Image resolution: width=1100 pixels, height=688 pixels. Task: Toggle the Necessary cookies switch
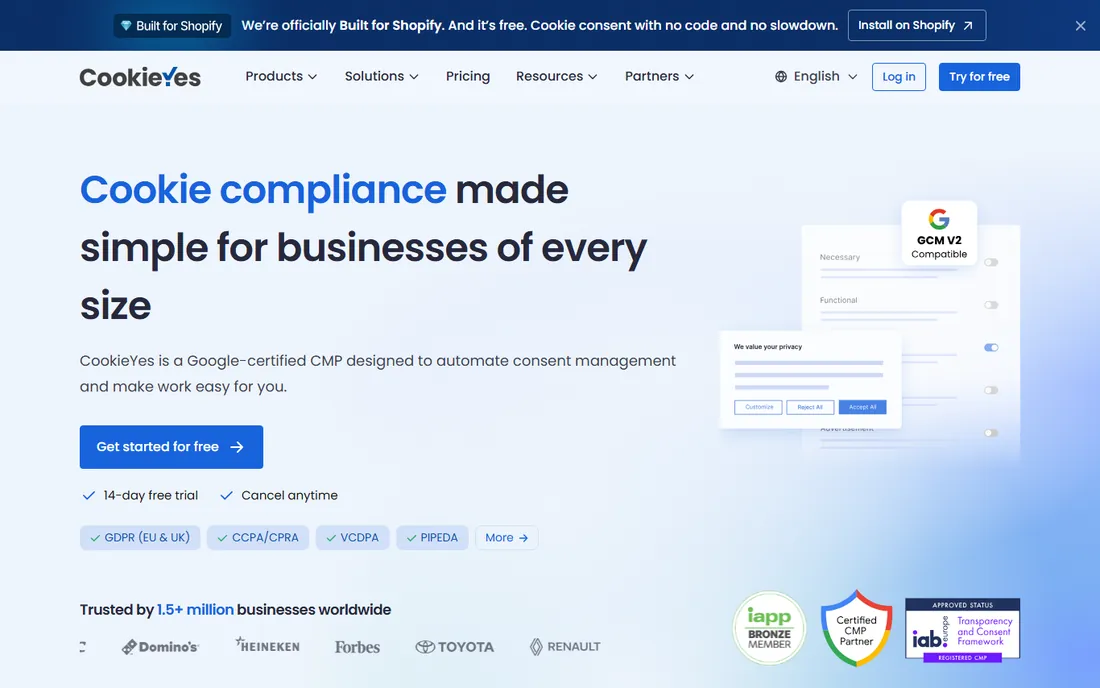(x=991, y=262)
